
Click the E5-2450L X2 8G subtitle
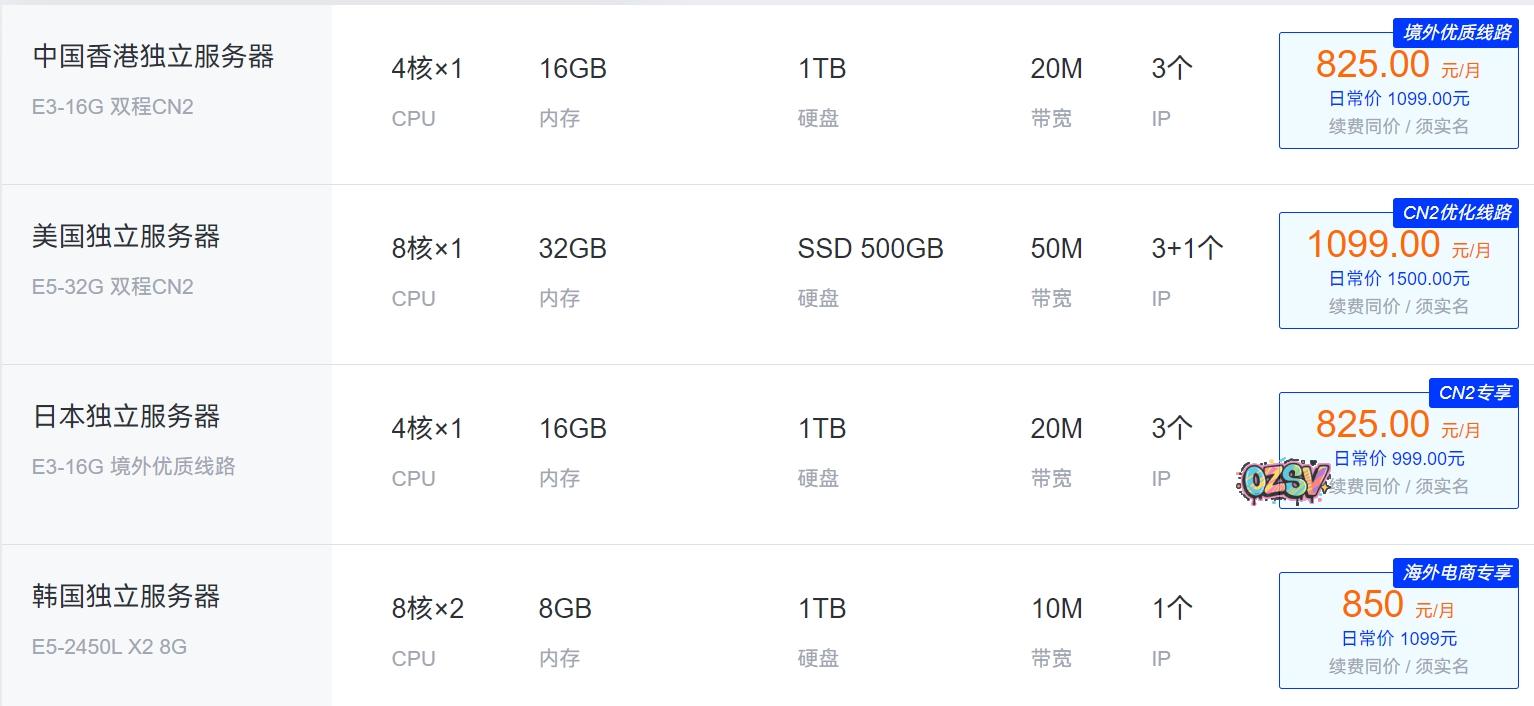point(109,647)
